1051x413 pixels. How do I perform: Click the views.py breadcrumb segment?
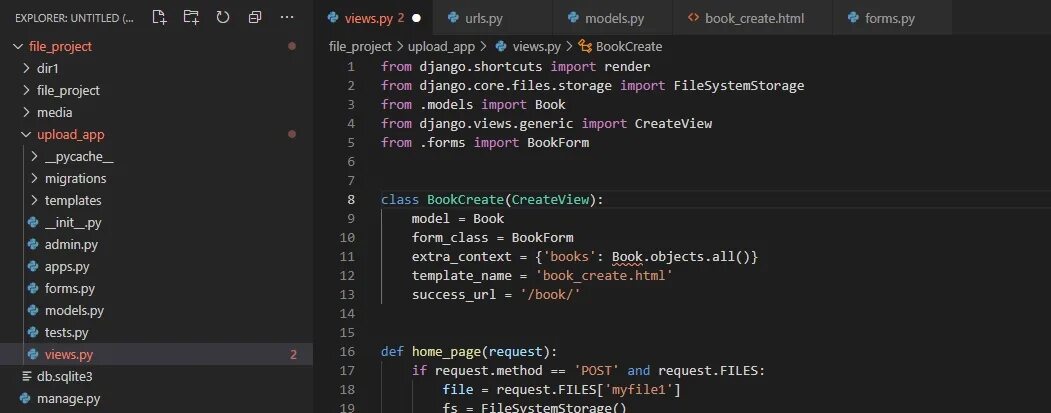click(536, 46)
